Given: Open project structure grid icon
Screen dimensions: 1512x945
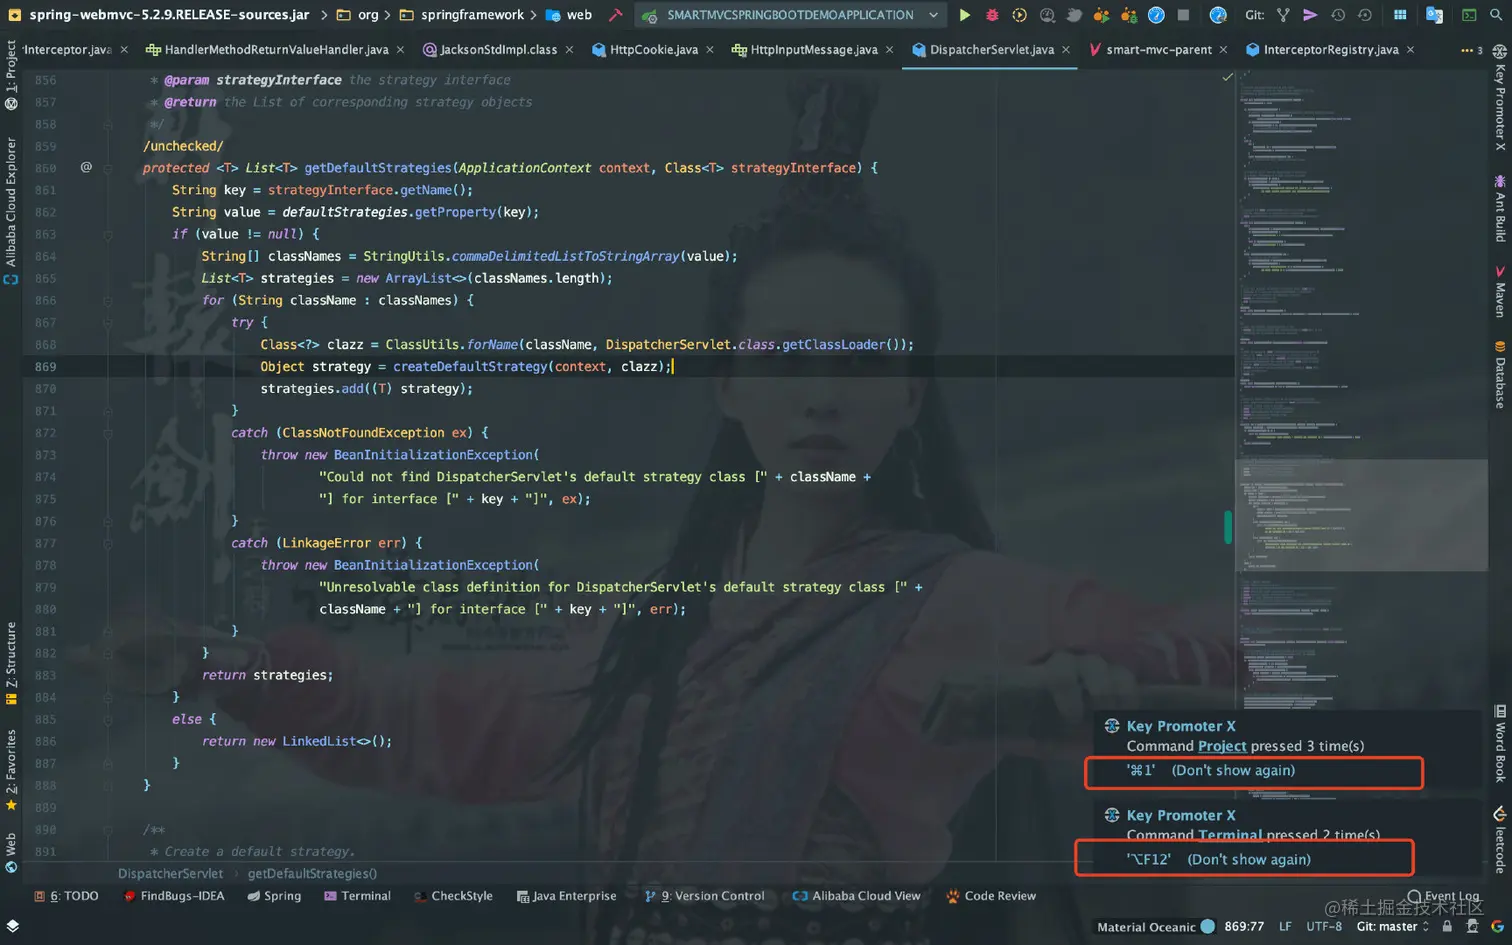Looking at the screenshot, I should (1400, 15).
